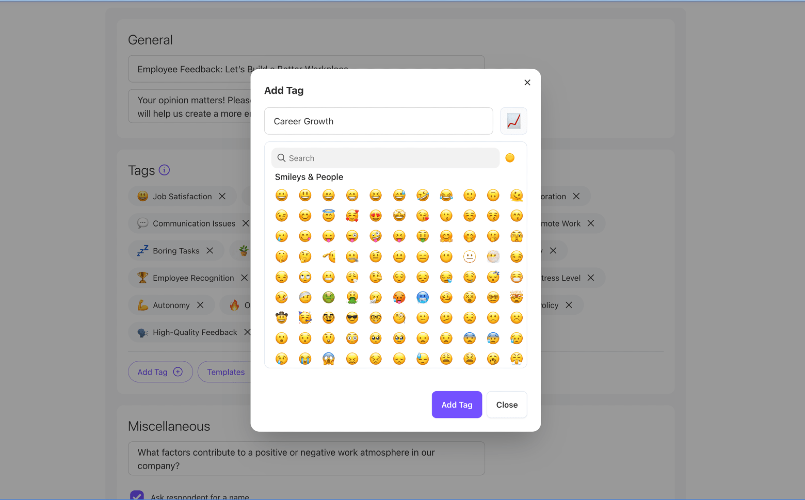The height and width of the screenshot is (500, 805).
Task: Remove the Employee Recognition tag
Action: [x=244, y=278]
